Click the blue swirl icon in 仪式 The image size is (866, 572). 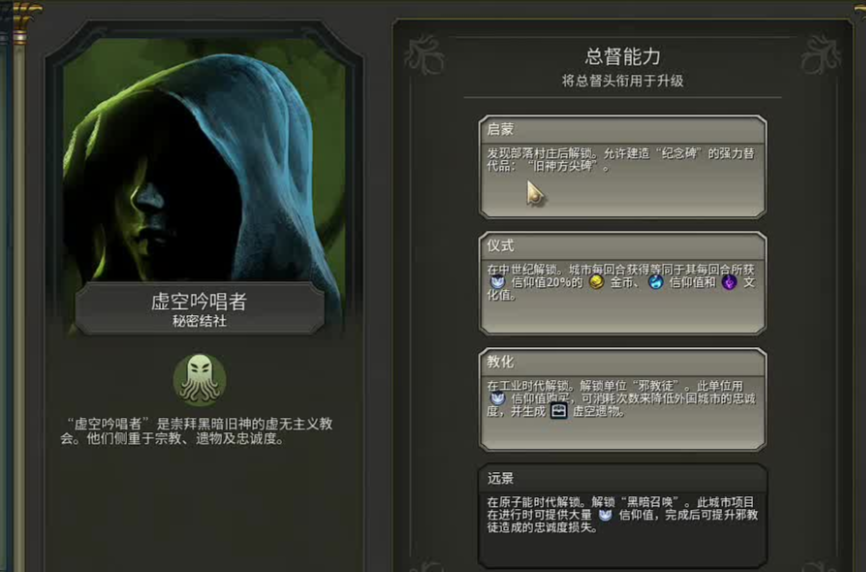click(656, 283)
